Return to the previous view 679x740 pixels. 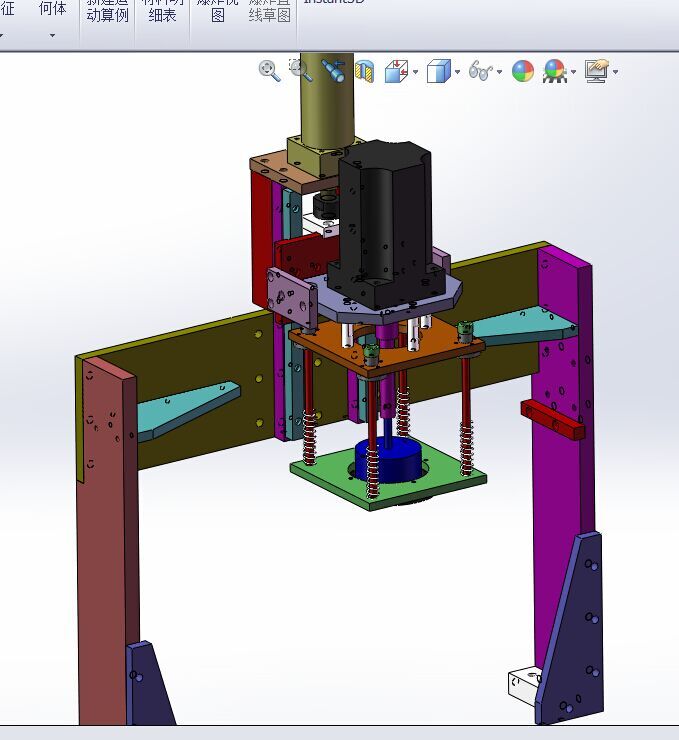333,71
